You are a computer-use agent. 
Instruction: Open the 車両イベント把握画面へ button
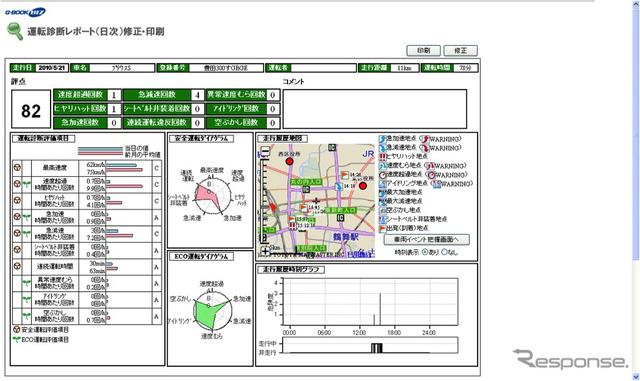tap(427, 240)
